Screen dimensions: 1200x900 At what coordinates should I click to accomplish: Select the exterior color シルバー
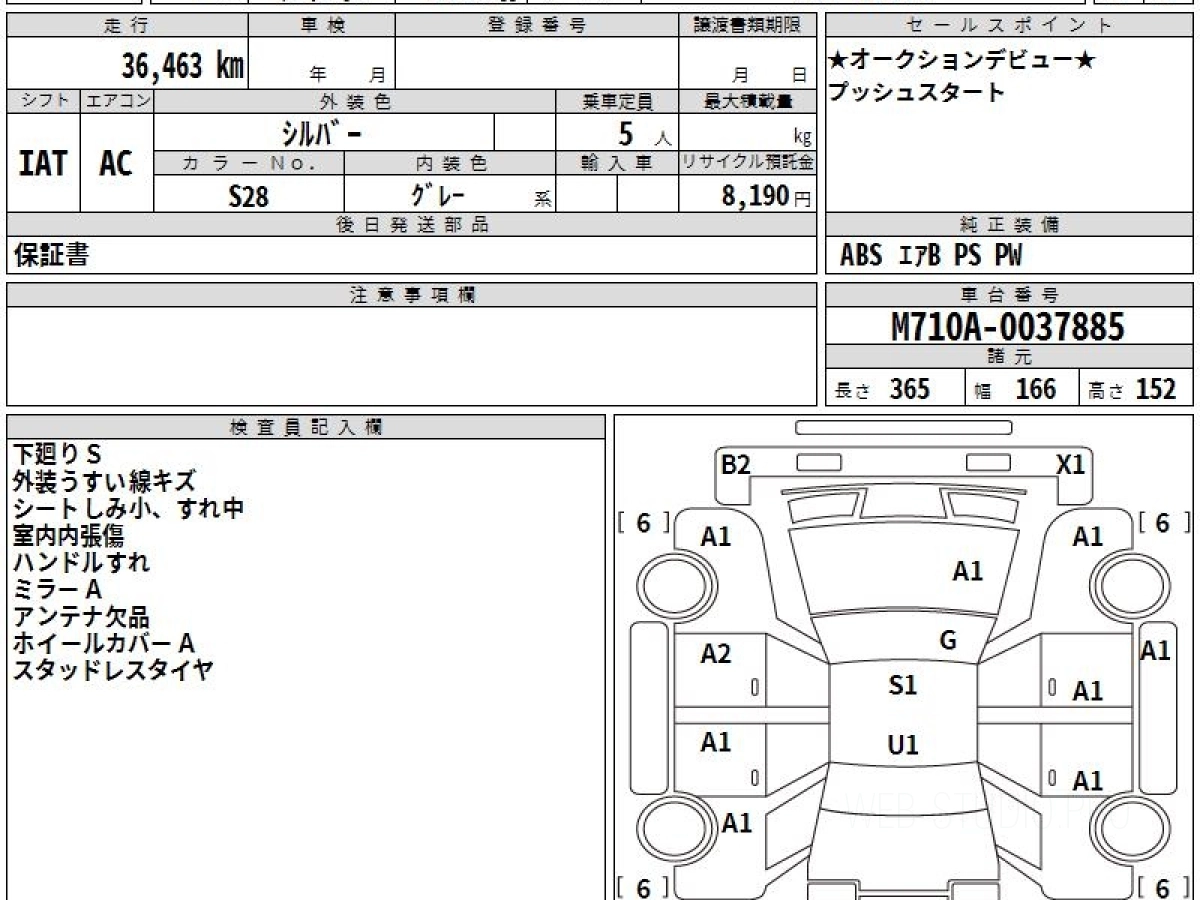click(x=323, y=132)
